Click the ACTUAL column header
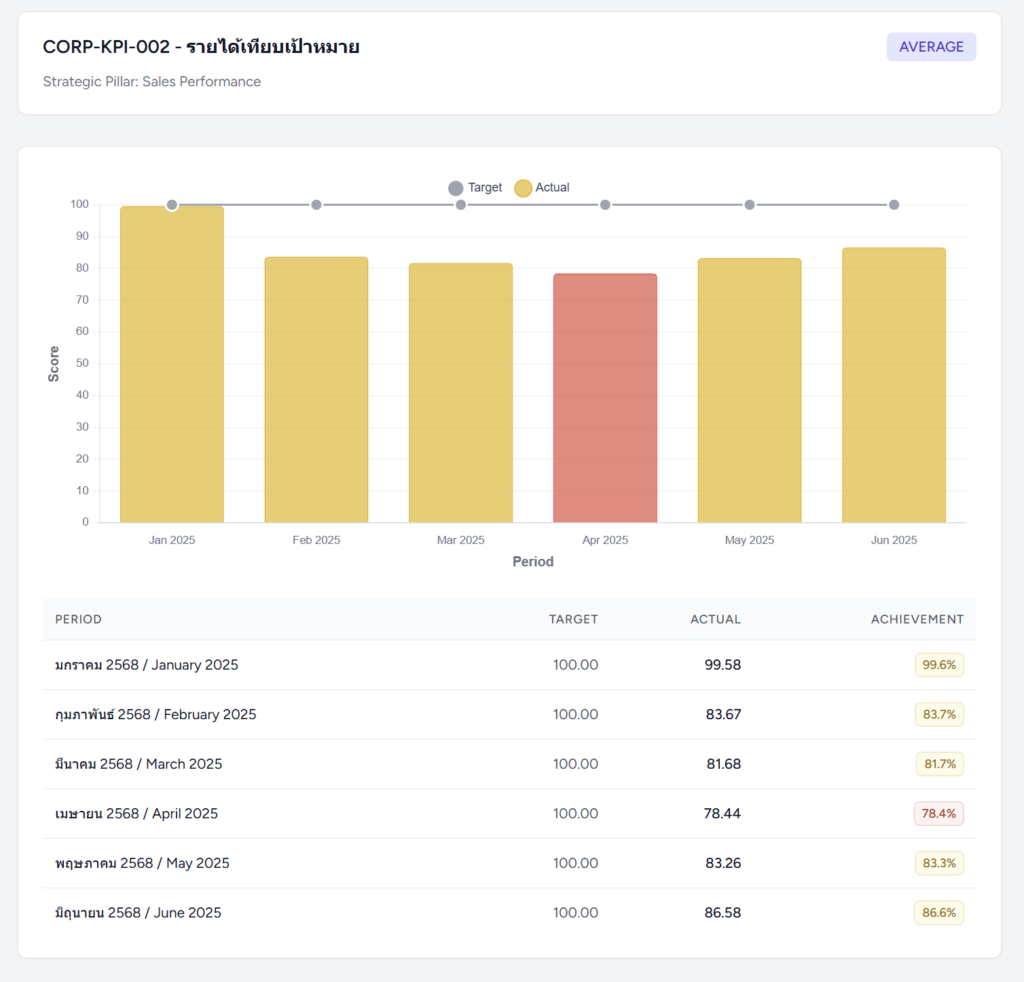Image resolution: width=1024 pixels, height=982 pixels. [x=715, y=619]
